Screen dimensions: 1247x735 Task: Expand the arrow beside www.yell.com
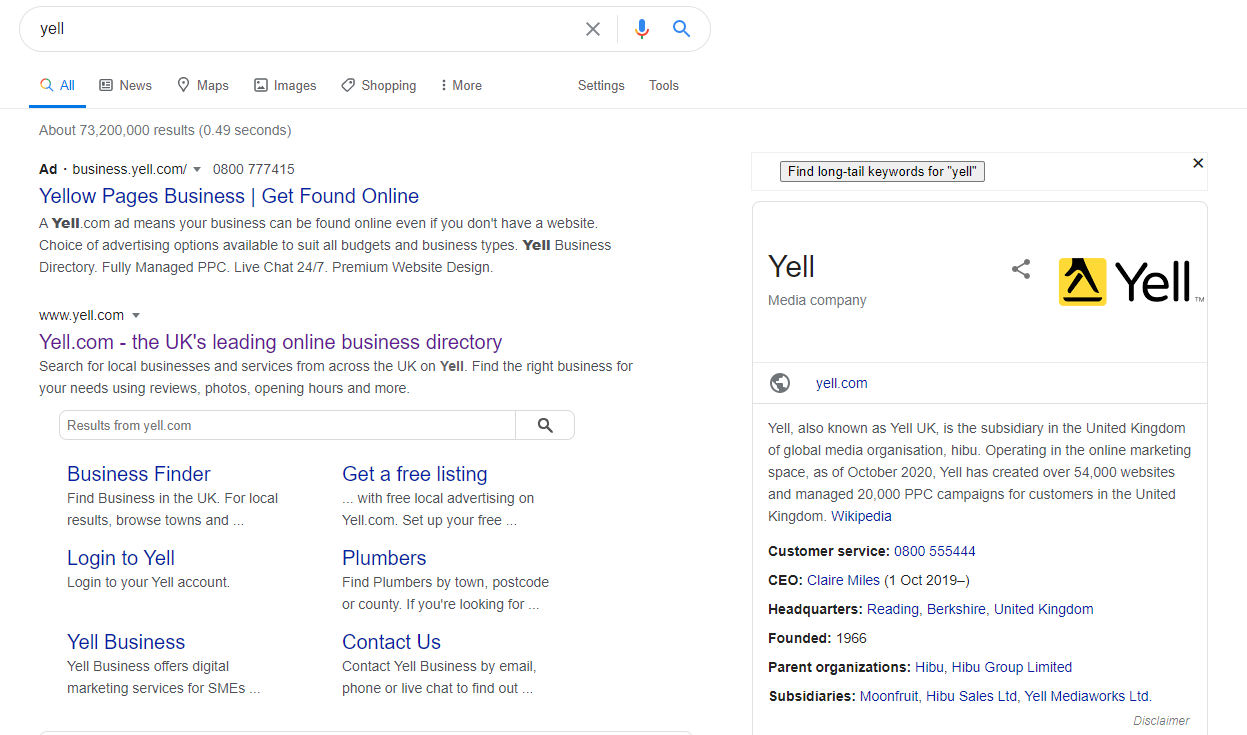[x=136, y=315]
